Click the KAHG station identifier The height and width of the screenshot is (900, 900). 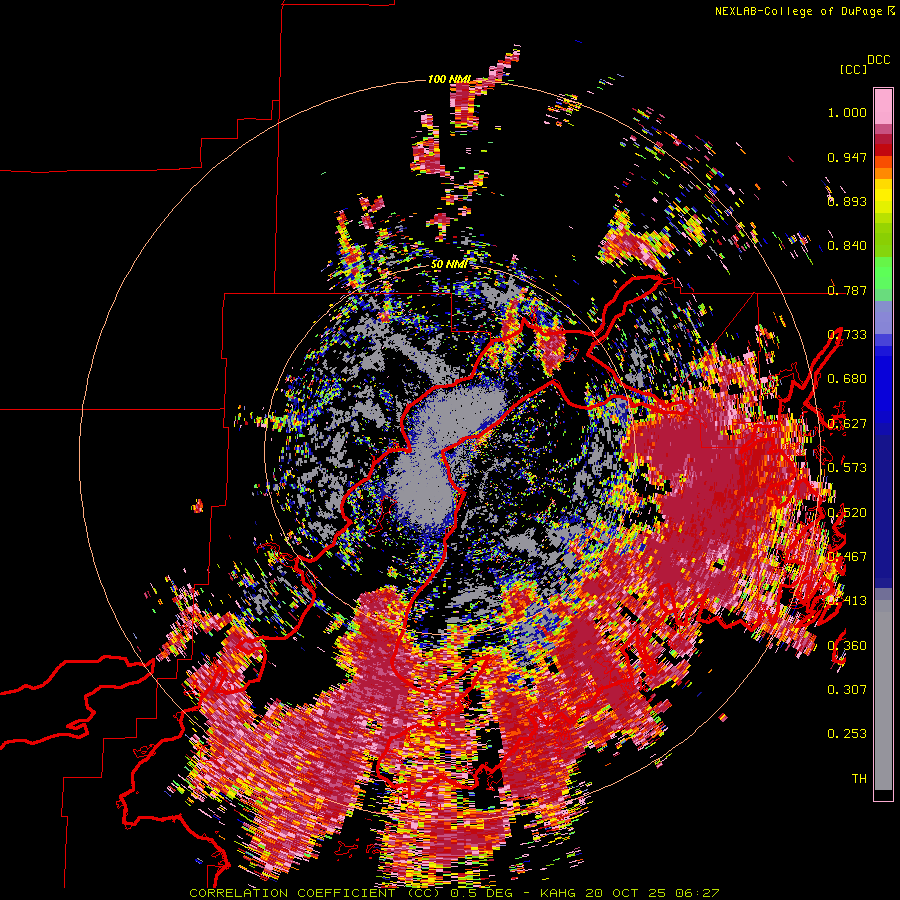560,893
